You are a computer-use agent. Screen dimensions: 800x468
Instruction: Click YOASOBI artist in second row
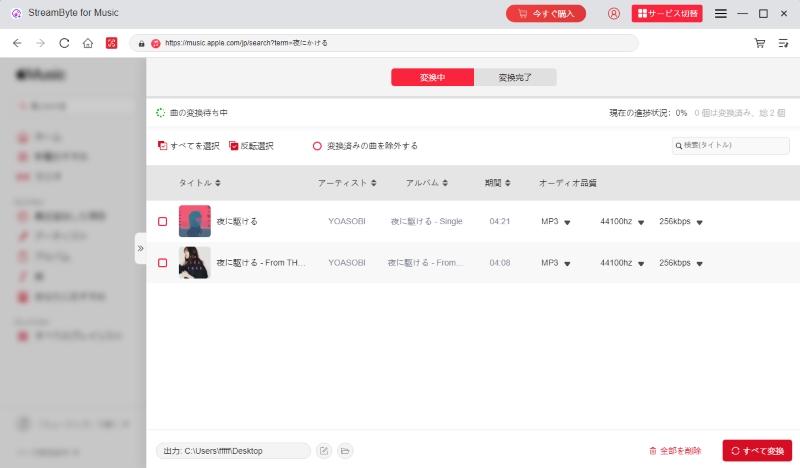(x=346, y=263)
